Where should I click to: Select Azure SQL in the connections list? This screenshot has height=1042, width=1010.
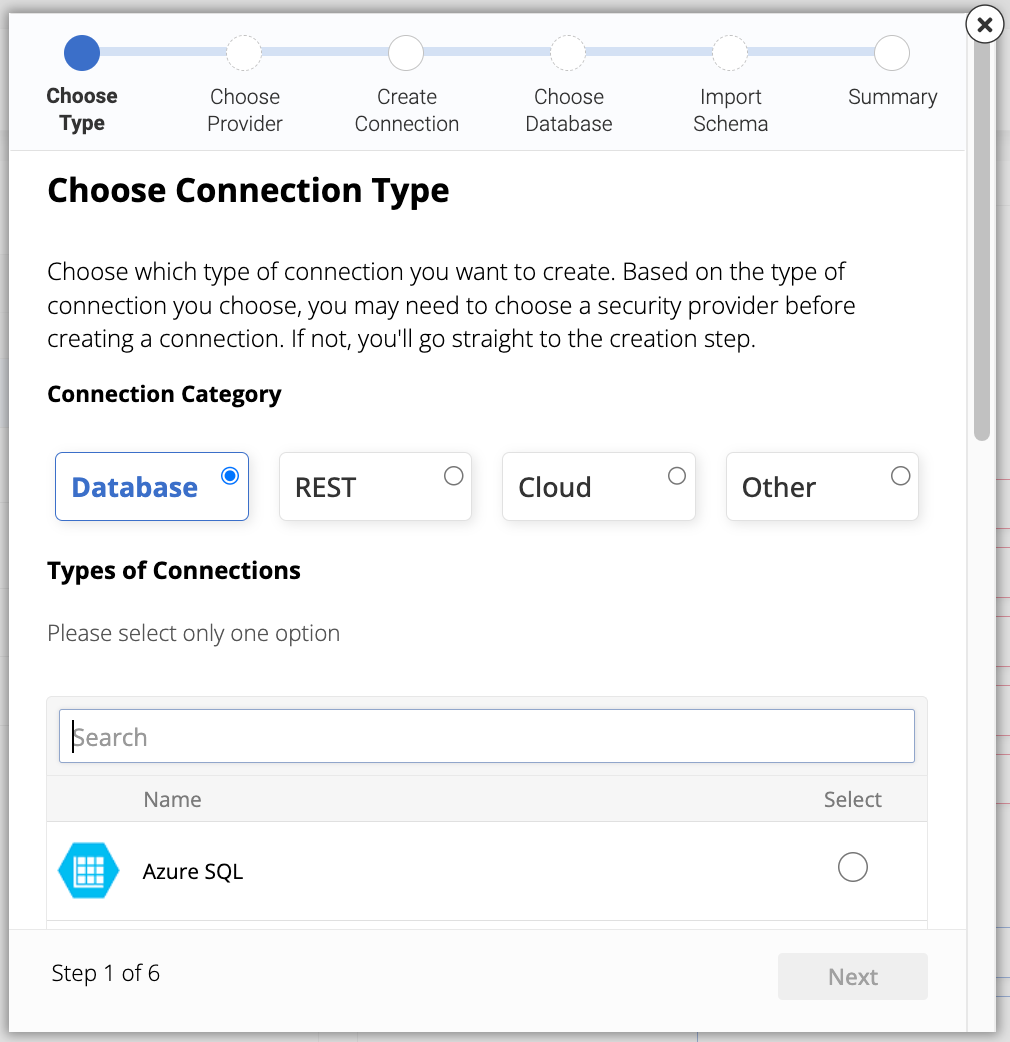click(x=853, y=867)
